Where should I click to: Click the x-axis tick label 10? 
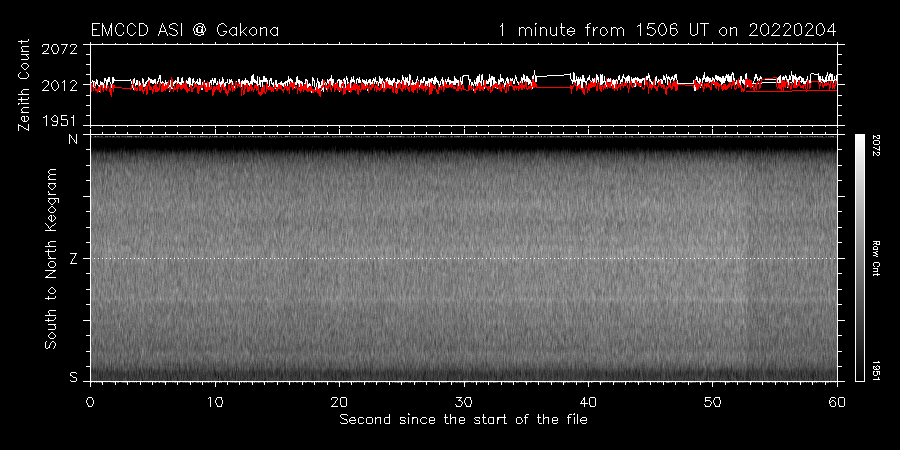click(x=215, y=402)
